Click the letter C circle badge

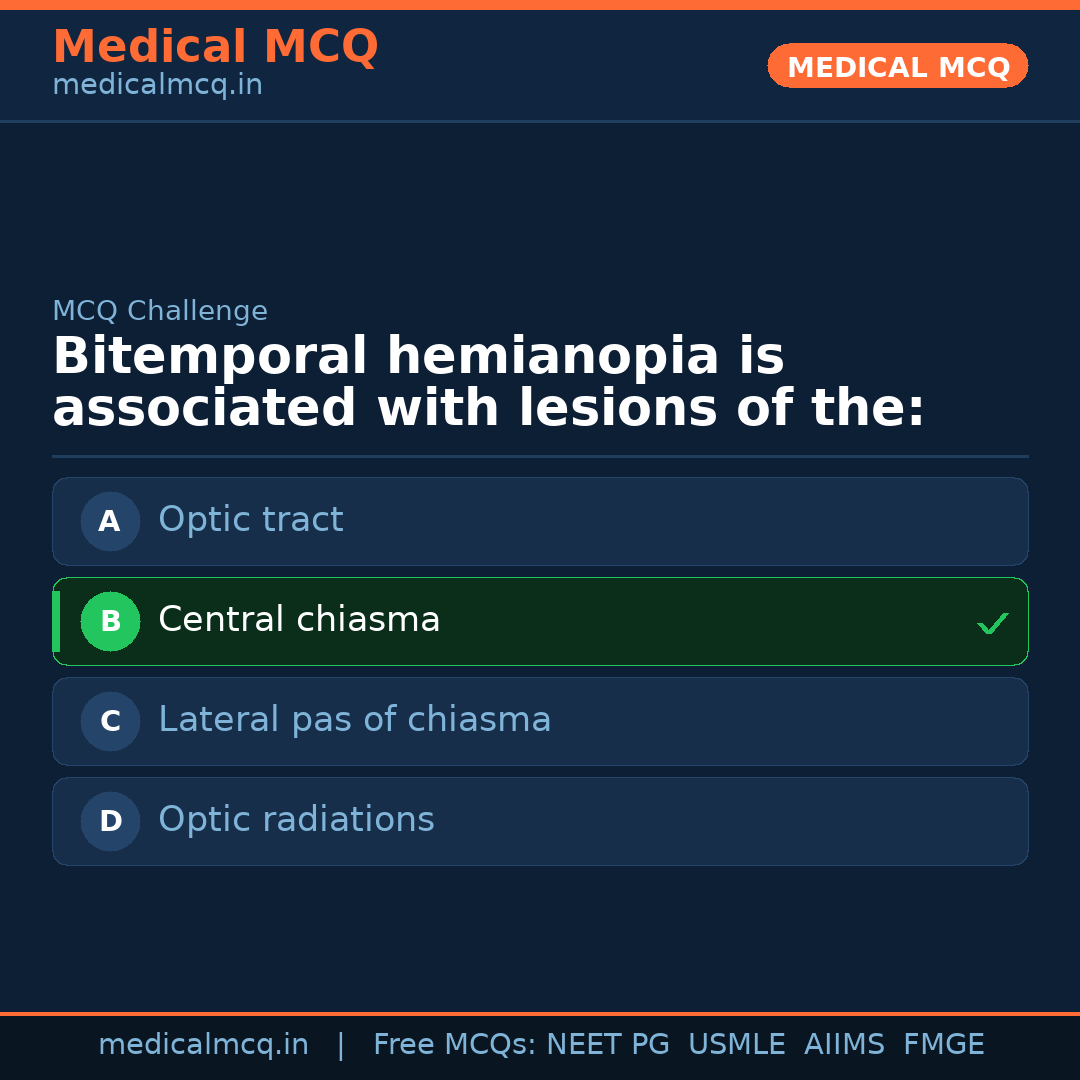[x=110, y=721]
